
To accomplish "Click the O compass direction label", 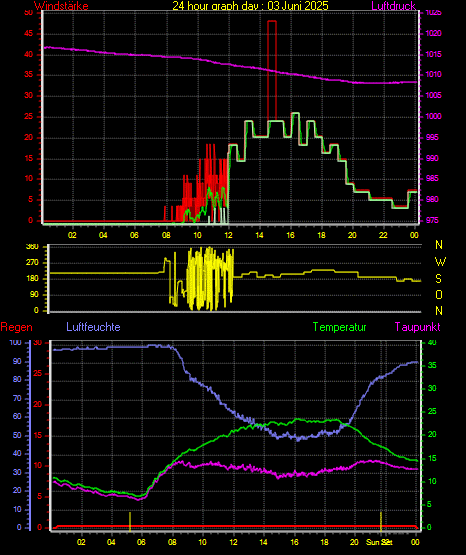I will (x=439, y=295).
